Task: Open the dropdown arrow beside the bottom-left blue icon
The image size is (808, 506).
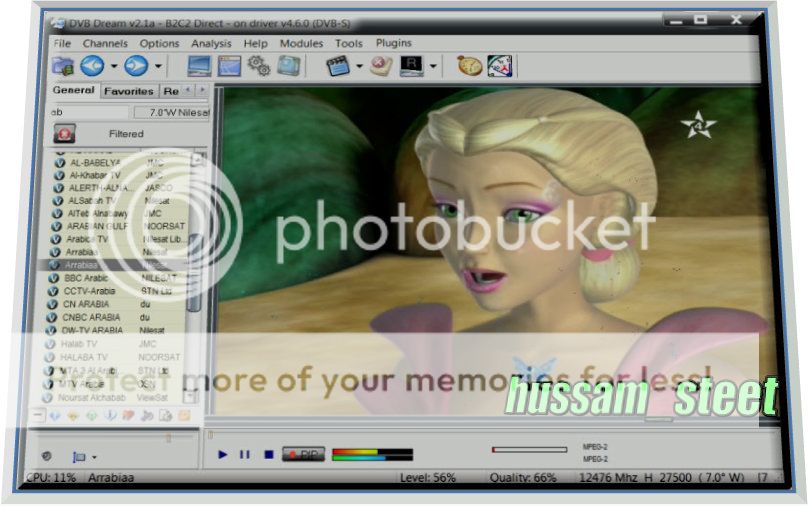Action: point(94,457)
